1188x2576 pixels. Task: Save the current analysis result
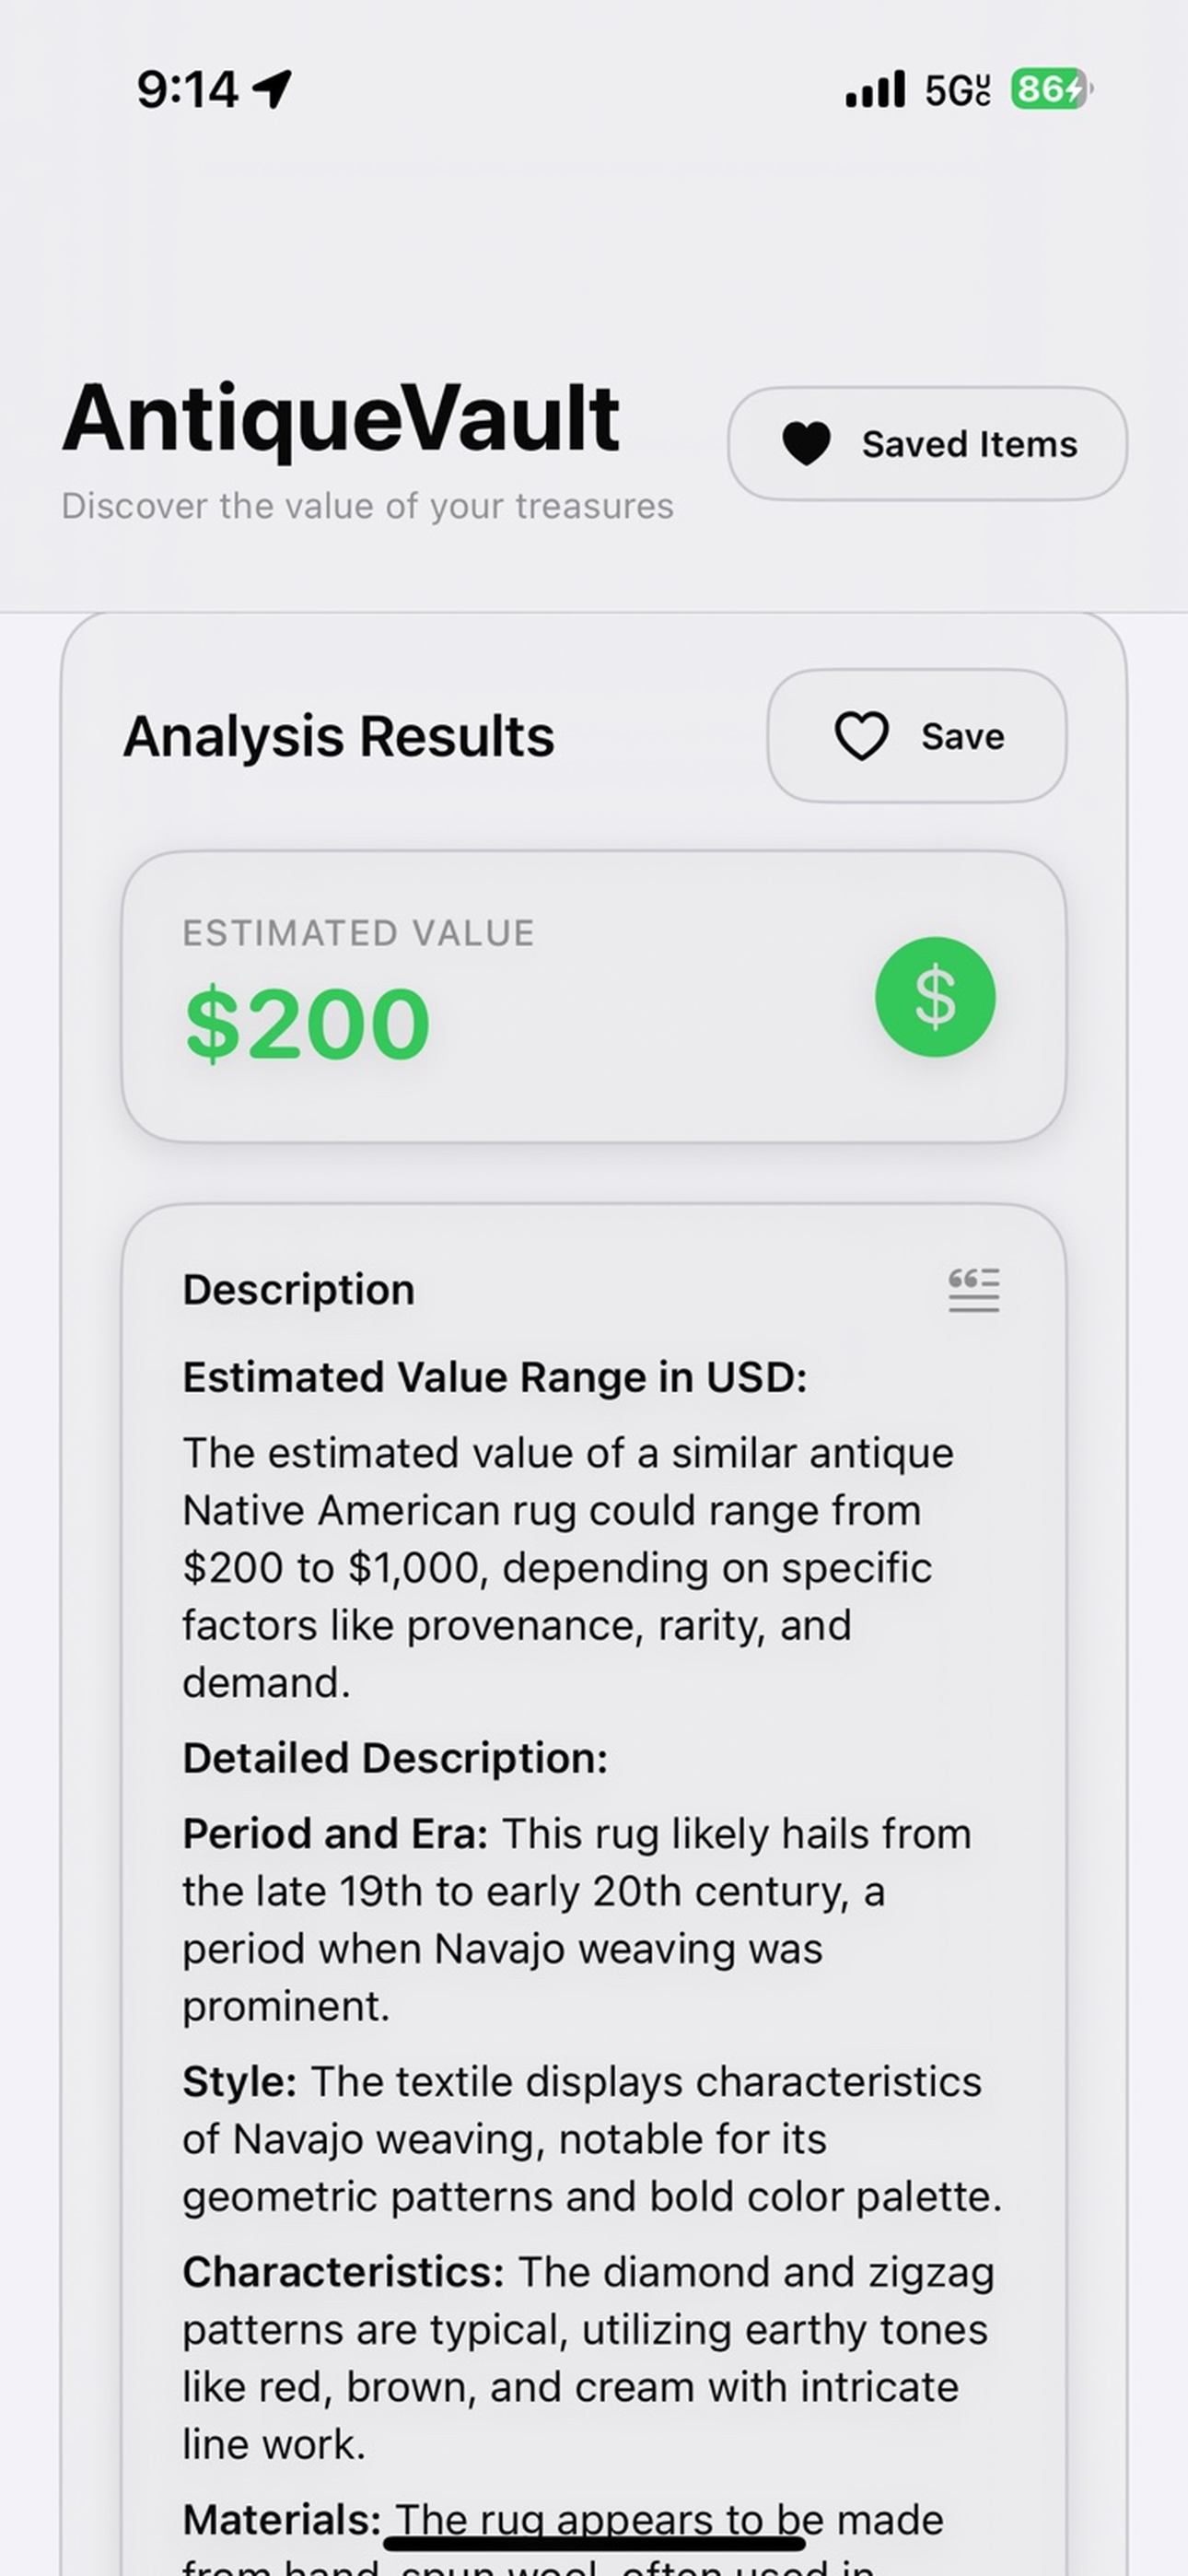[916, 736]
